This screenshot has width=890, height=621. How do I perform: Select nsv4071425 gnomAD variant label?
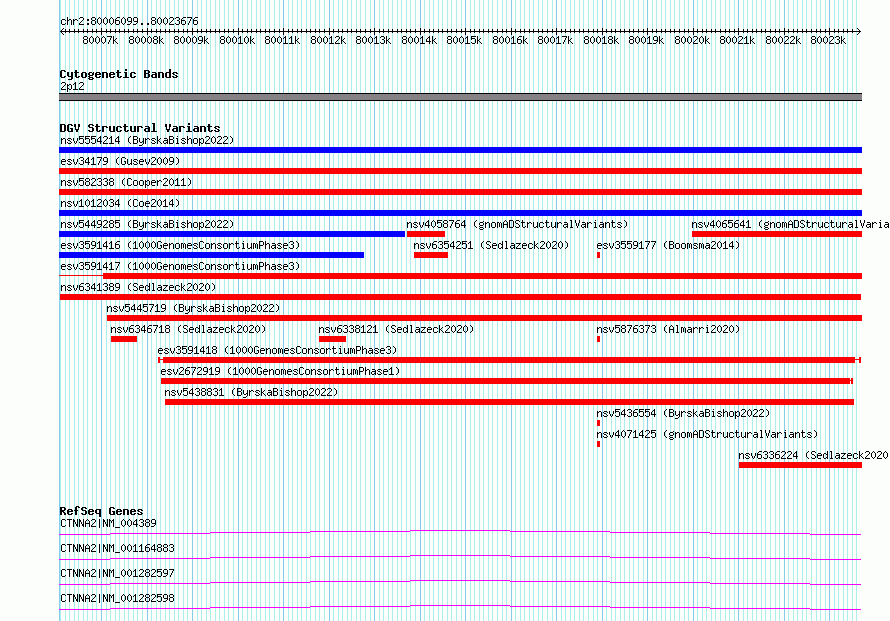707,434
